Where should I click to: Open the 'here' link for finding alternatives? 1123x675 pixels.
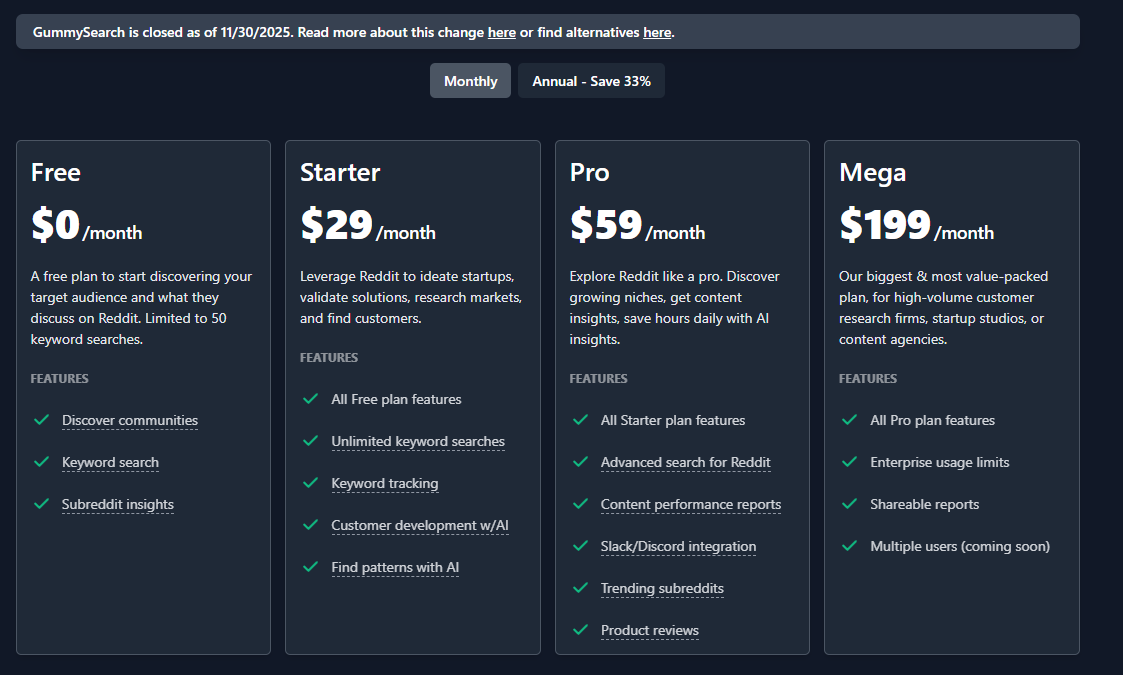coord(657,32)
